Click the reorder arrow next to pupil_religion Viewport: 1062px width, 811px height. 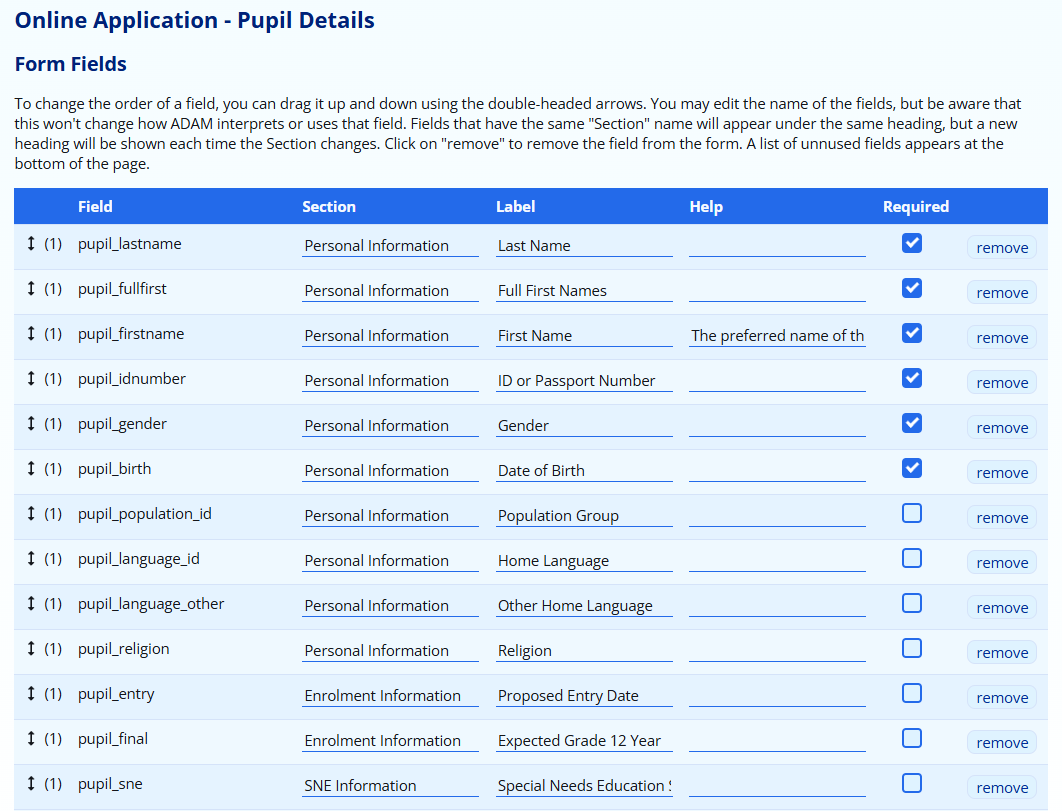31,648
